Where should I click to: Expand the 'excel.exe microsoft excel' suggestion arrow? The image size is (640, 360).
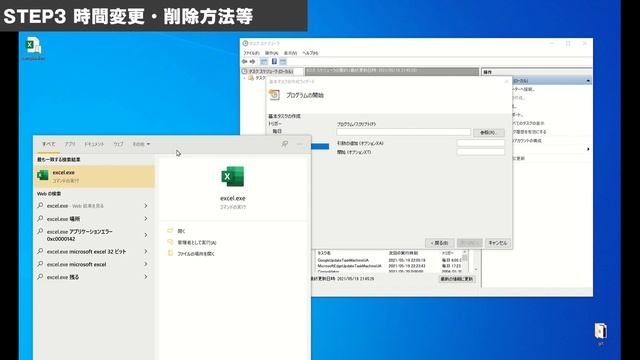pyautogui.click(x=146, y=264)
